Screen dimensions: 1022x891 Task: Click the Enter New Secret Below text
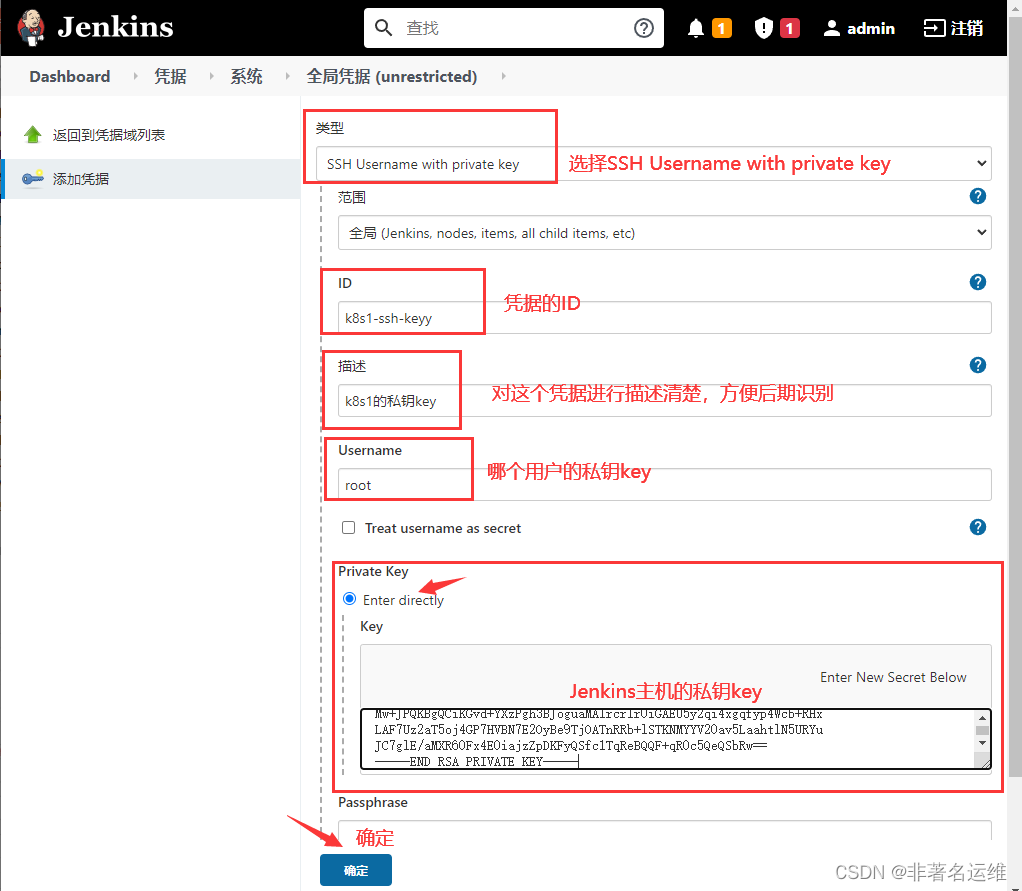893,677
